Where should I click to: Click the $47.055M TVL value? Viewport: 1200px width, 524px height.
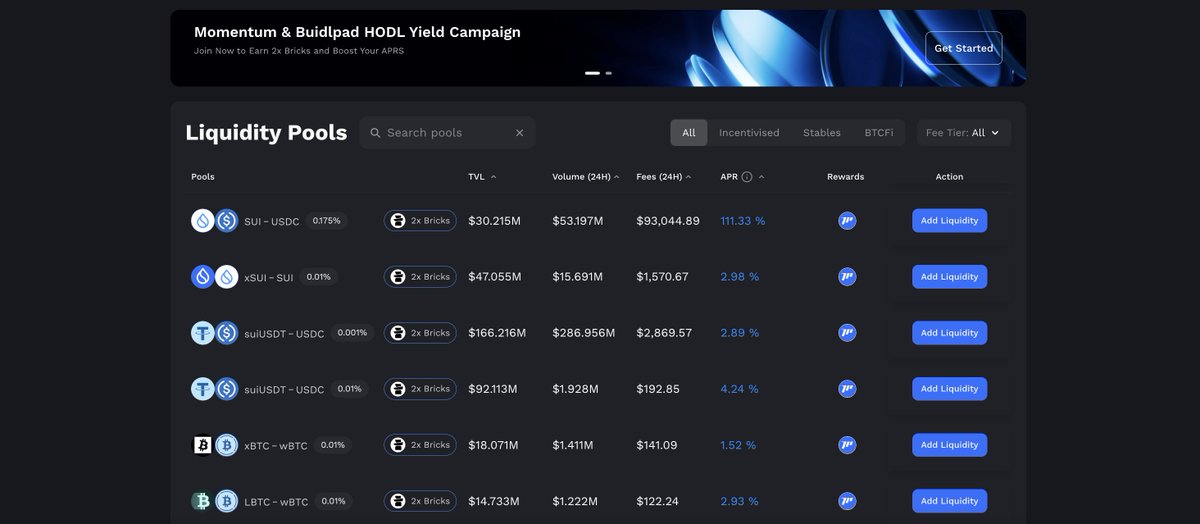495,277
